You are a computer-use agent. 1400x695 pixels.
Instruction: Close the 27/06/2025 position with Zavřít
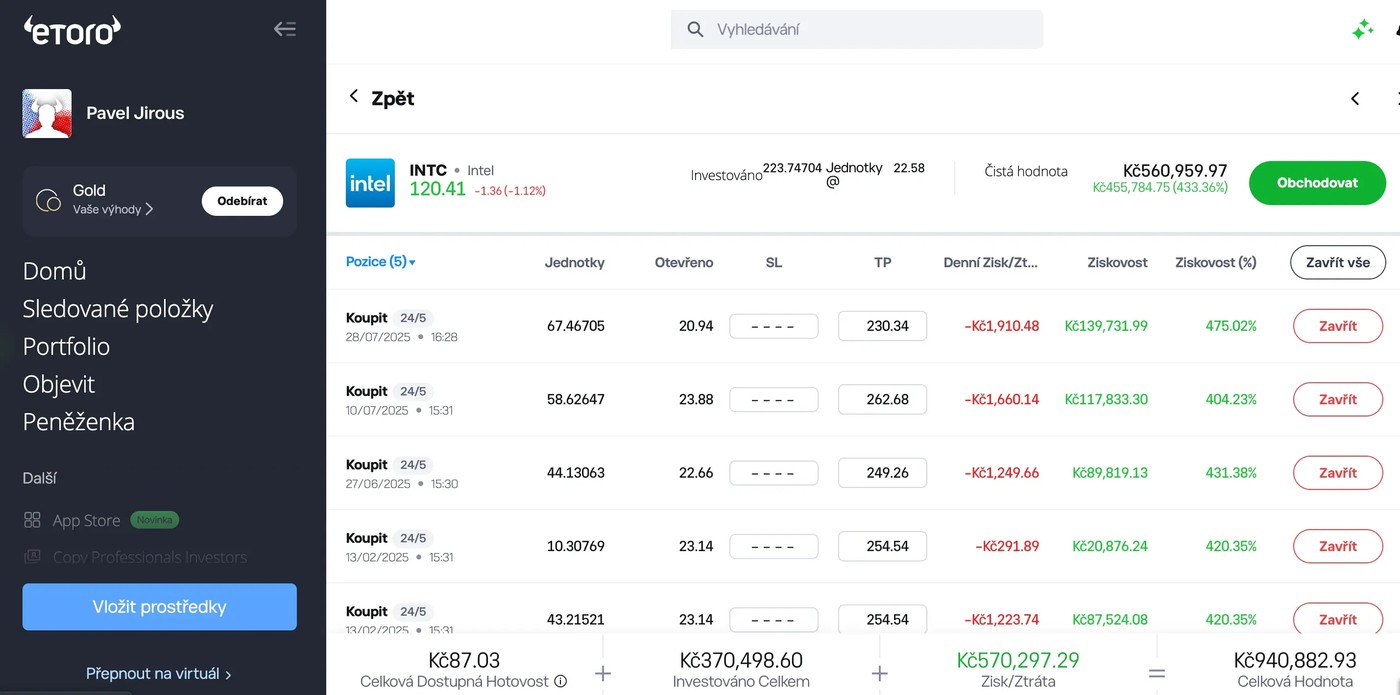click(x=1338, y=473)
